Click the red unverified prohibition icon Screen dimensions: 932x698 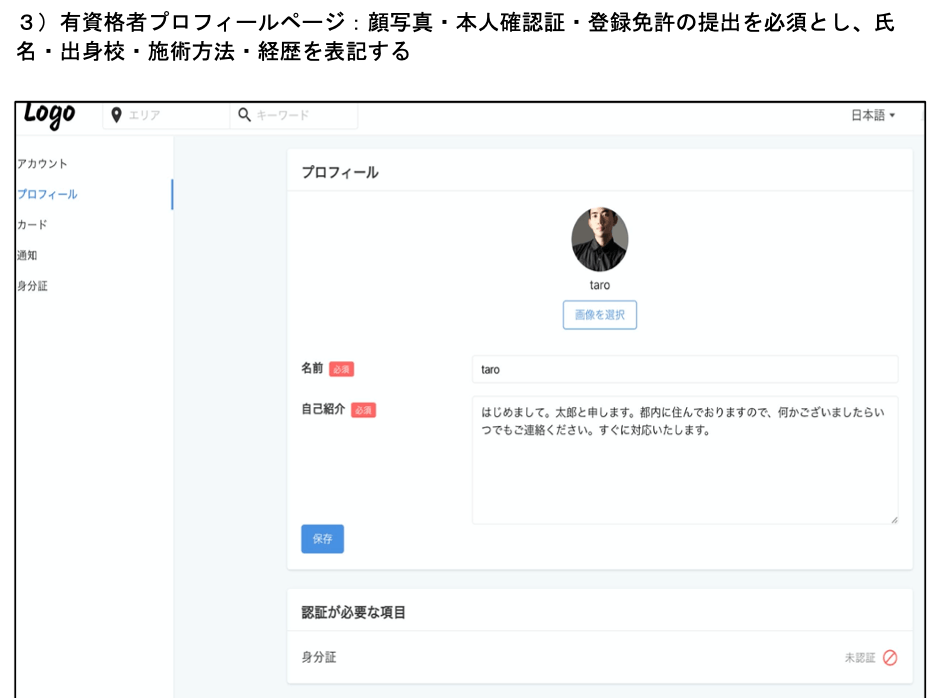tap(889, 658)
